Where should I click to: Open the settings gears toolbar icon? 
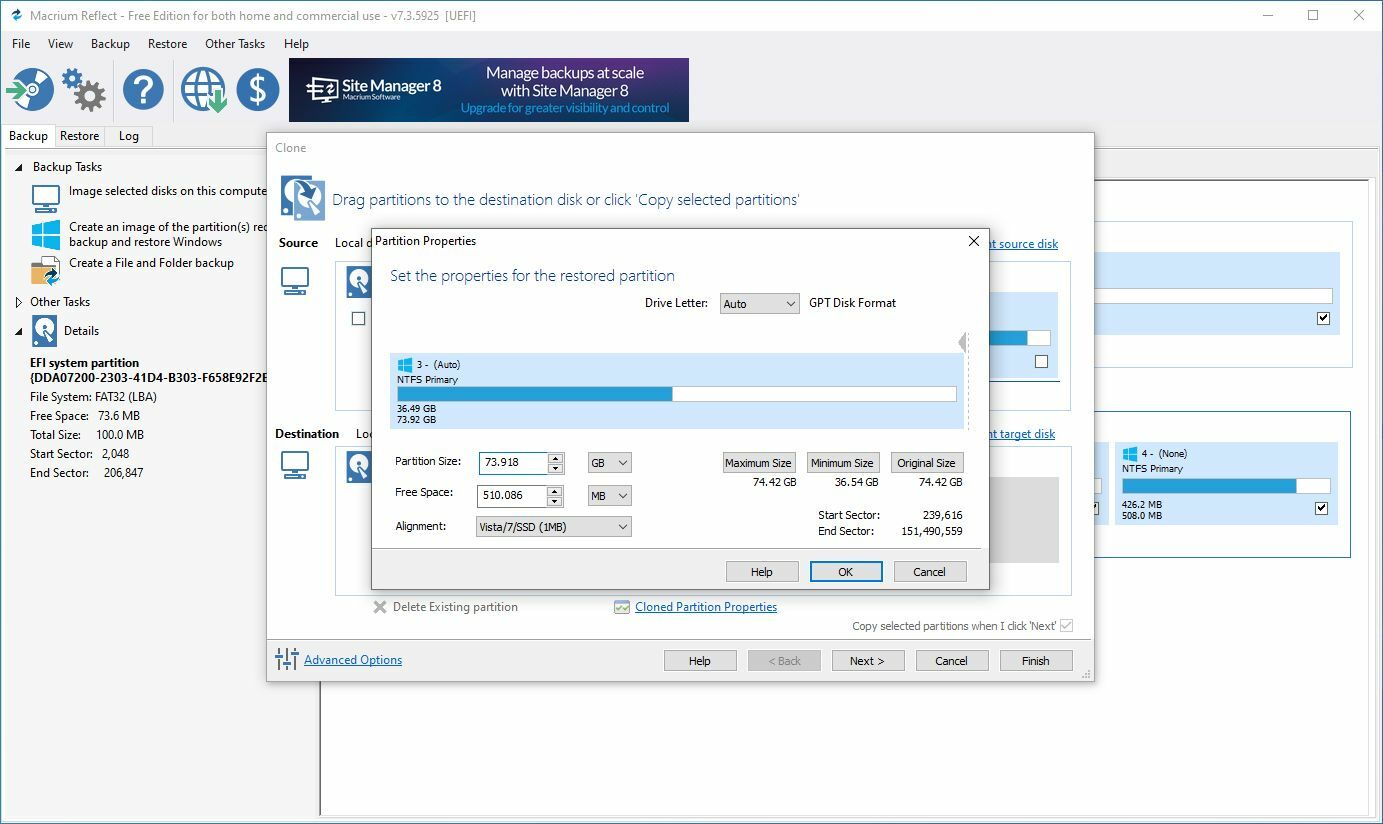coord(84,90)
